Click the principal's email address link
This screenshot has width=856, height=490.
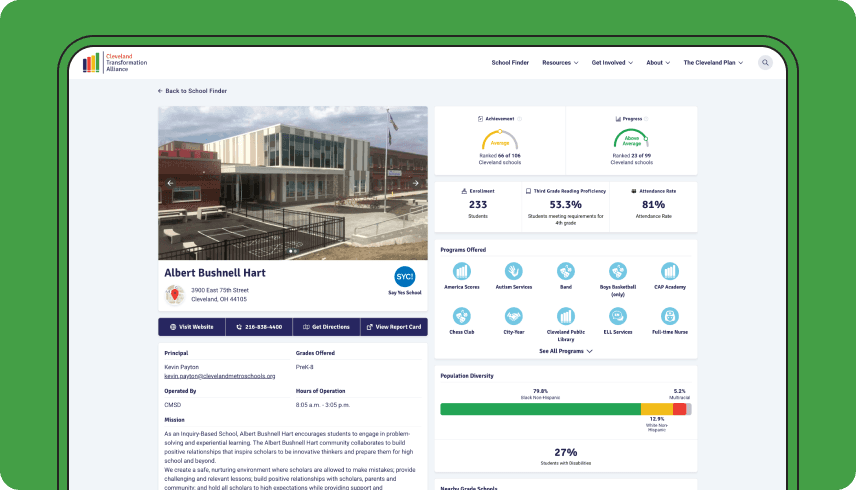219,376
